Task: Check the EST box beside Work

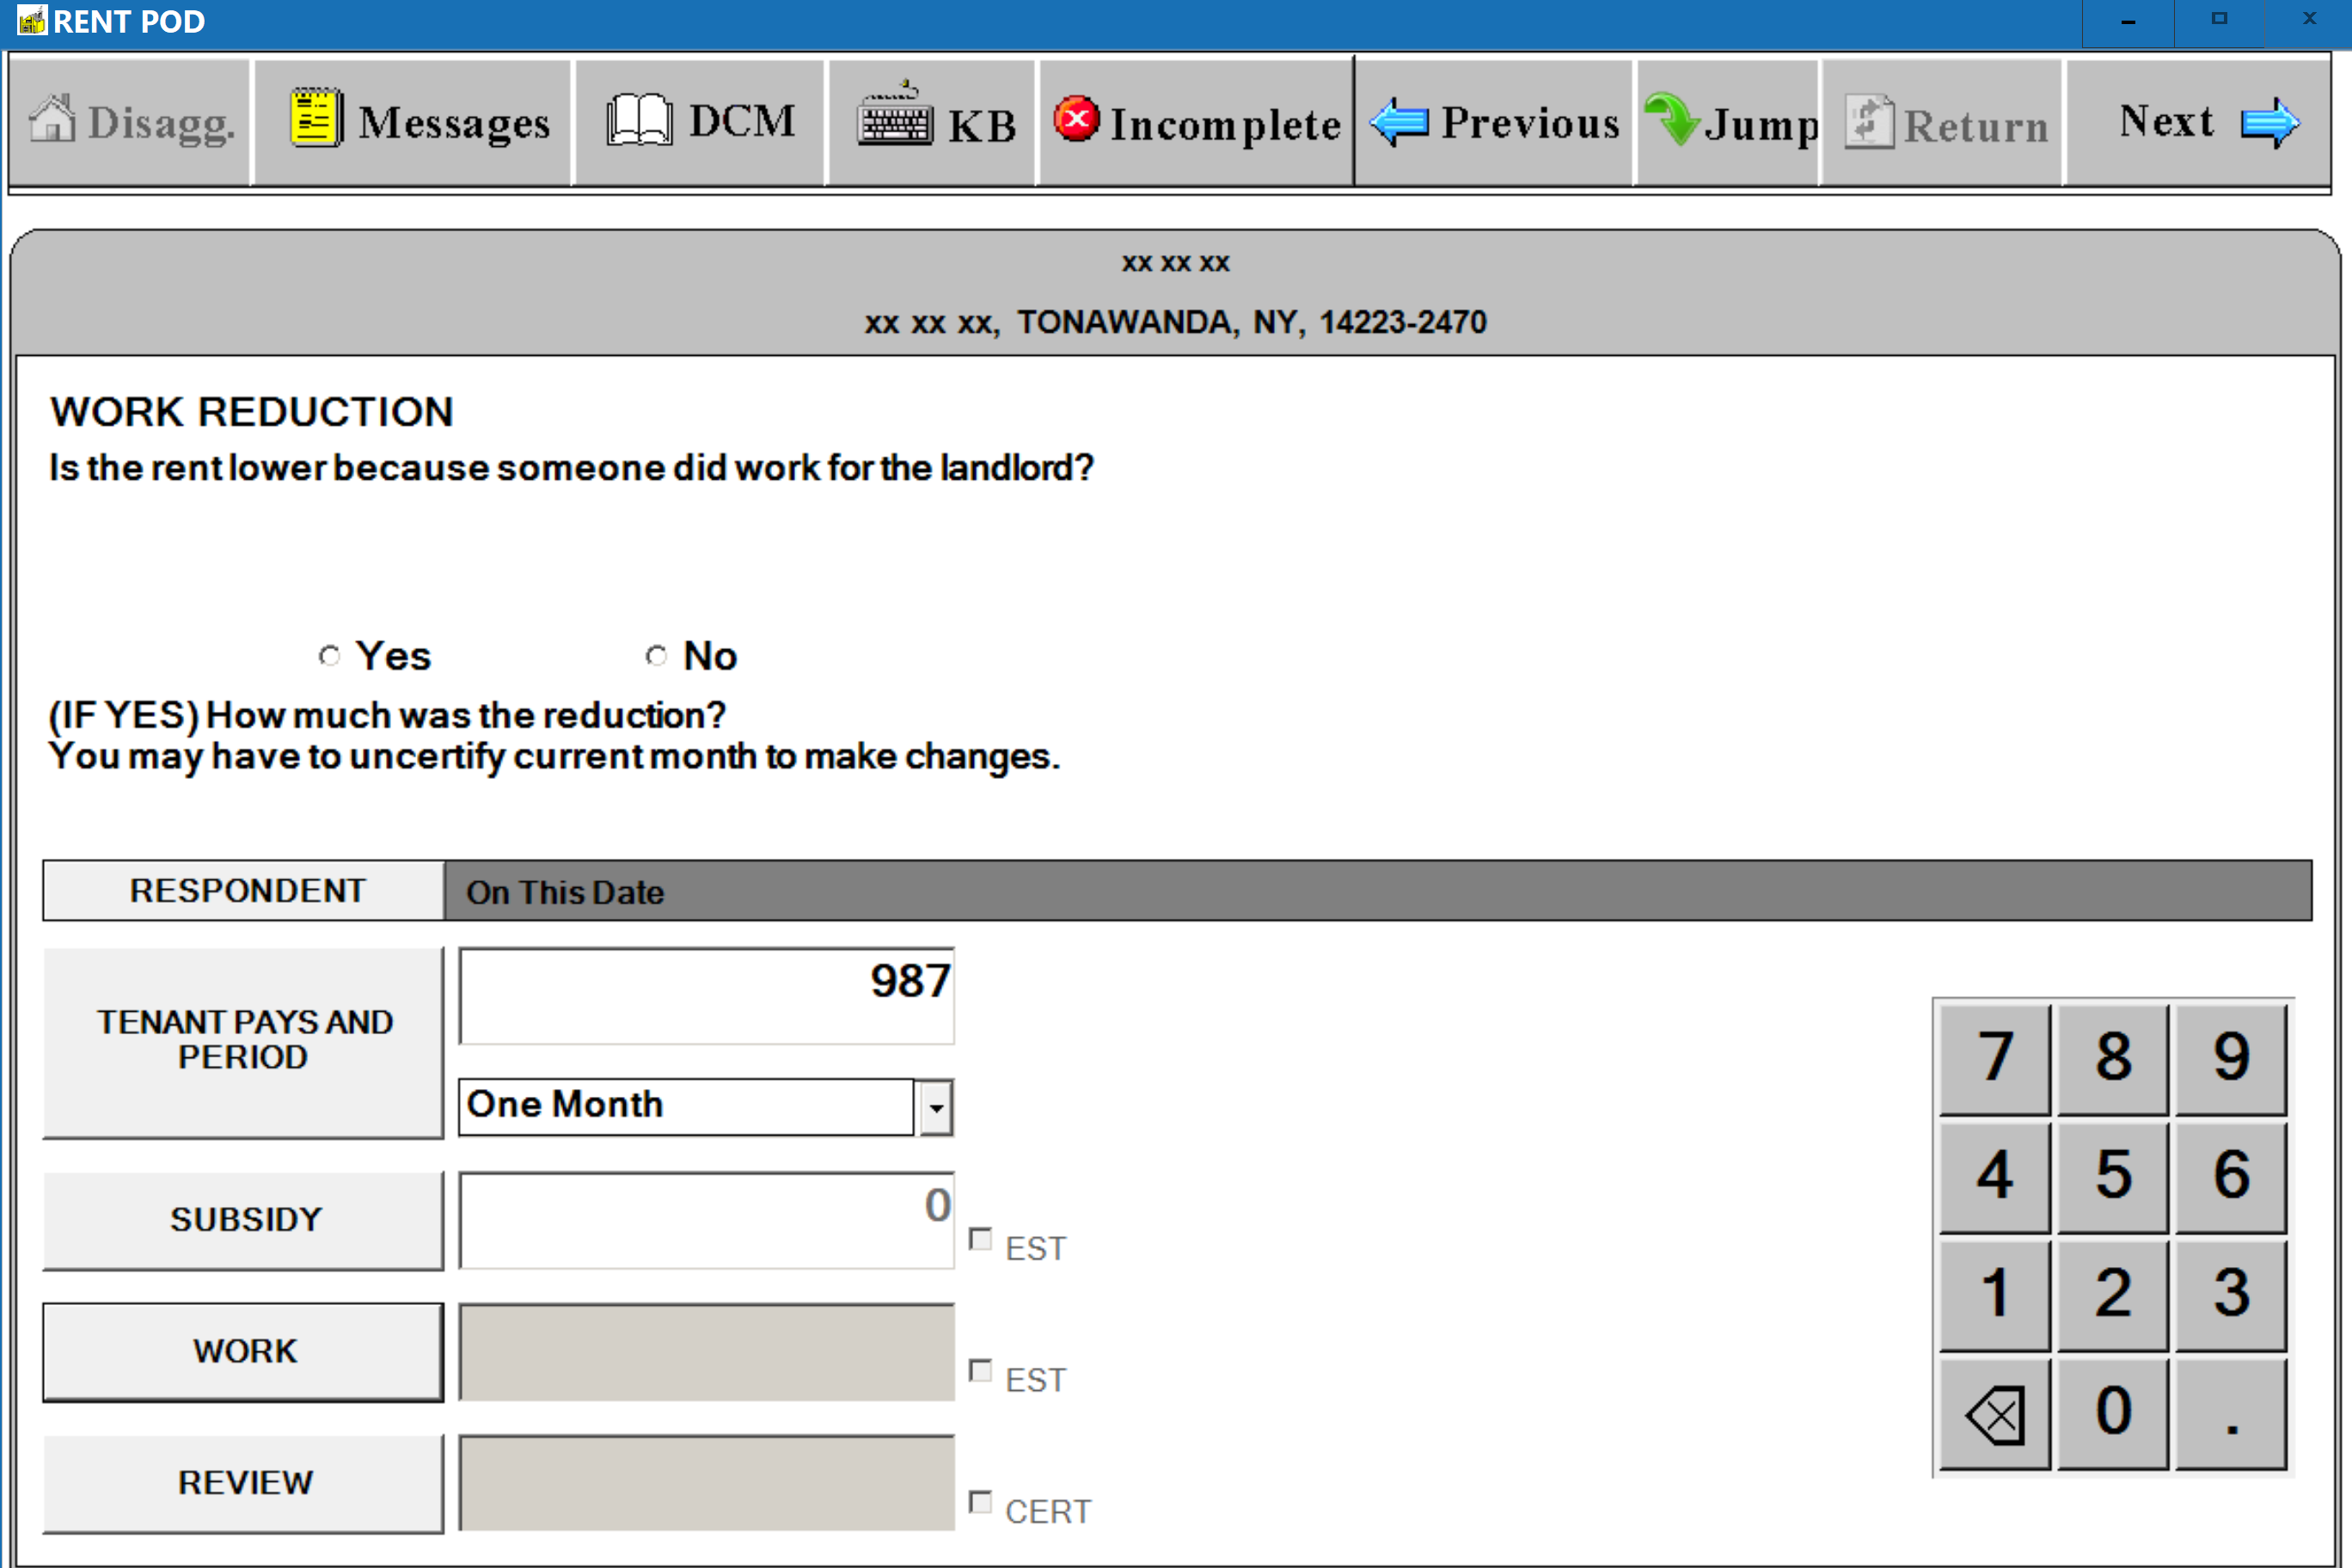Action: tap(980, 1370)
